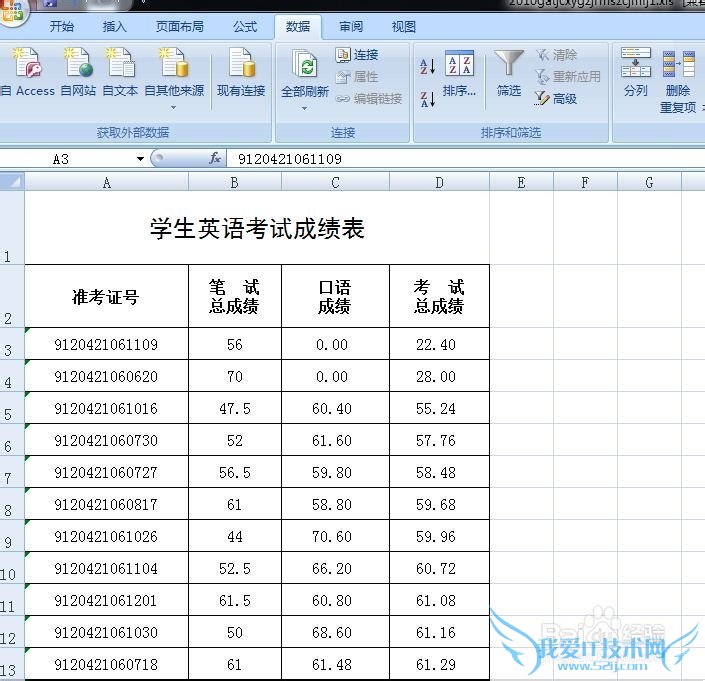This screenshot has width=705, height=681.
Task: Select the column B header
Action: (x=234, y=182)
